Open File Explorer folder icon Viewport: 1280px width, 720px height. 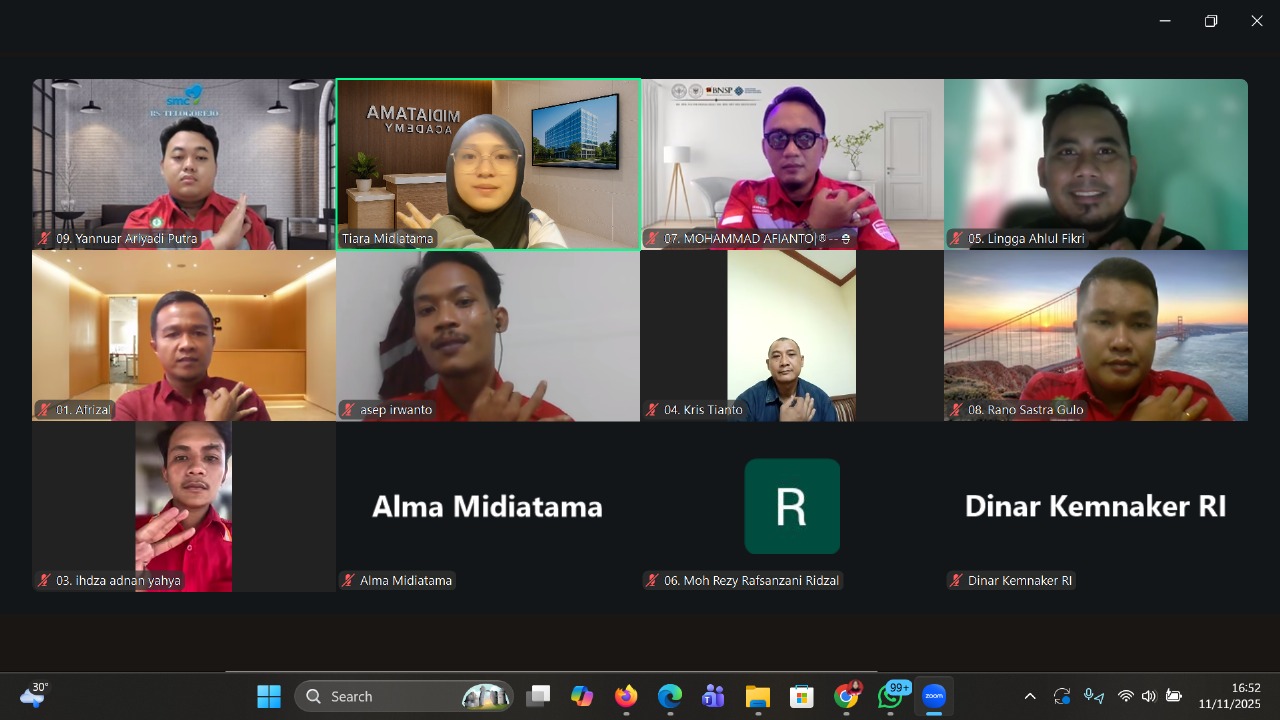point(757,696)
